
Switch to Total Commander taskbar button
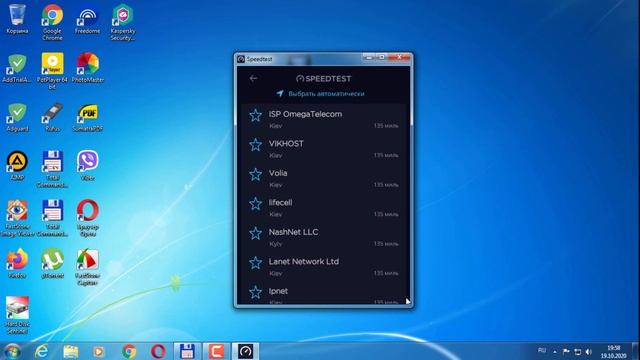pos(187,351)
